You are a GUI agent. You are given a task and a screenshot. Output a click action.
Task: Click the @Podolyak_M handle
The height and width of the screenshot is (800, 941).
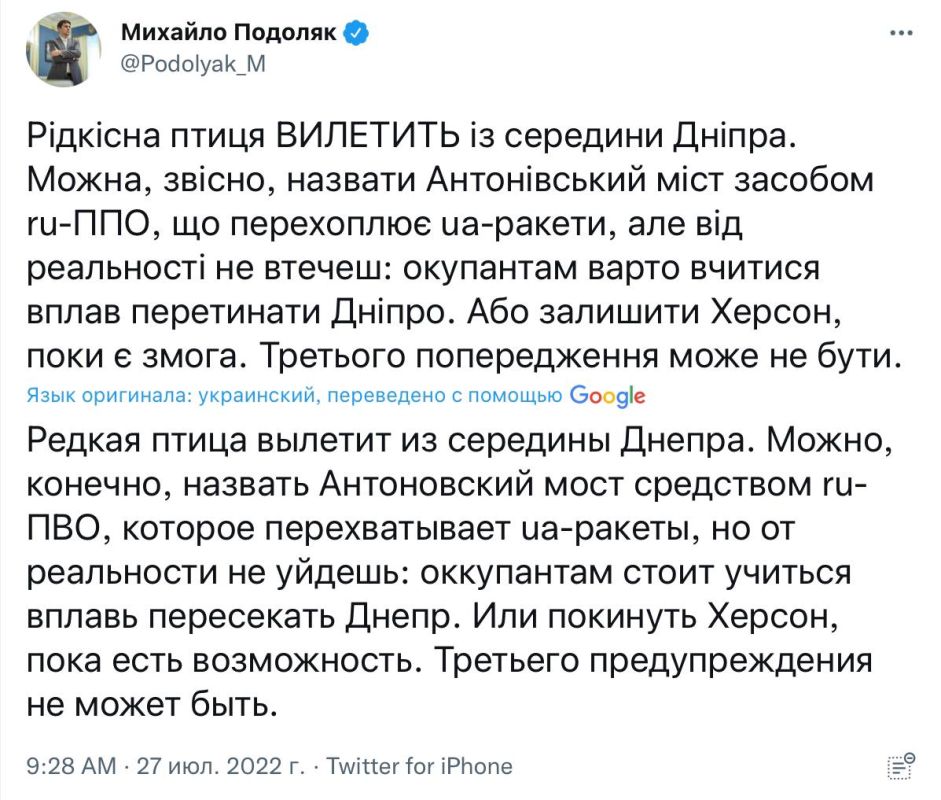(x=192, y=63)
